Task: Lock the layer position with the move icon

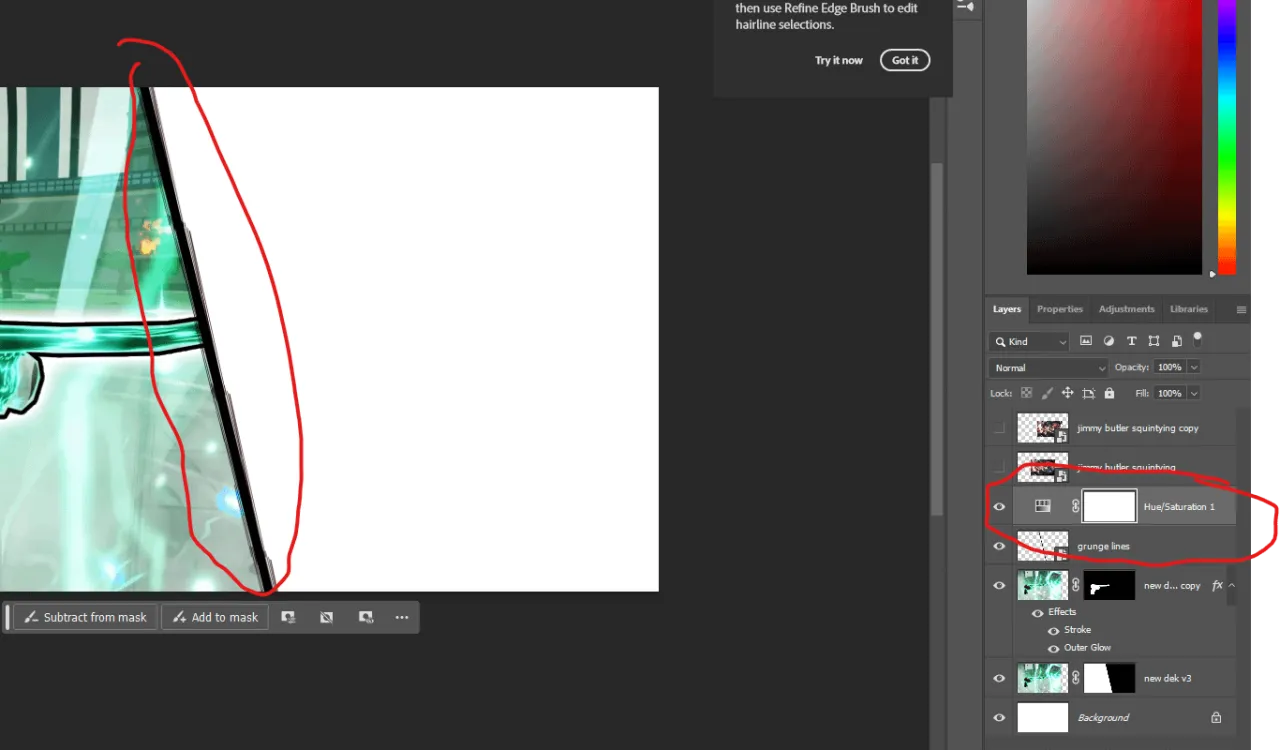Action: (1067, 392)
